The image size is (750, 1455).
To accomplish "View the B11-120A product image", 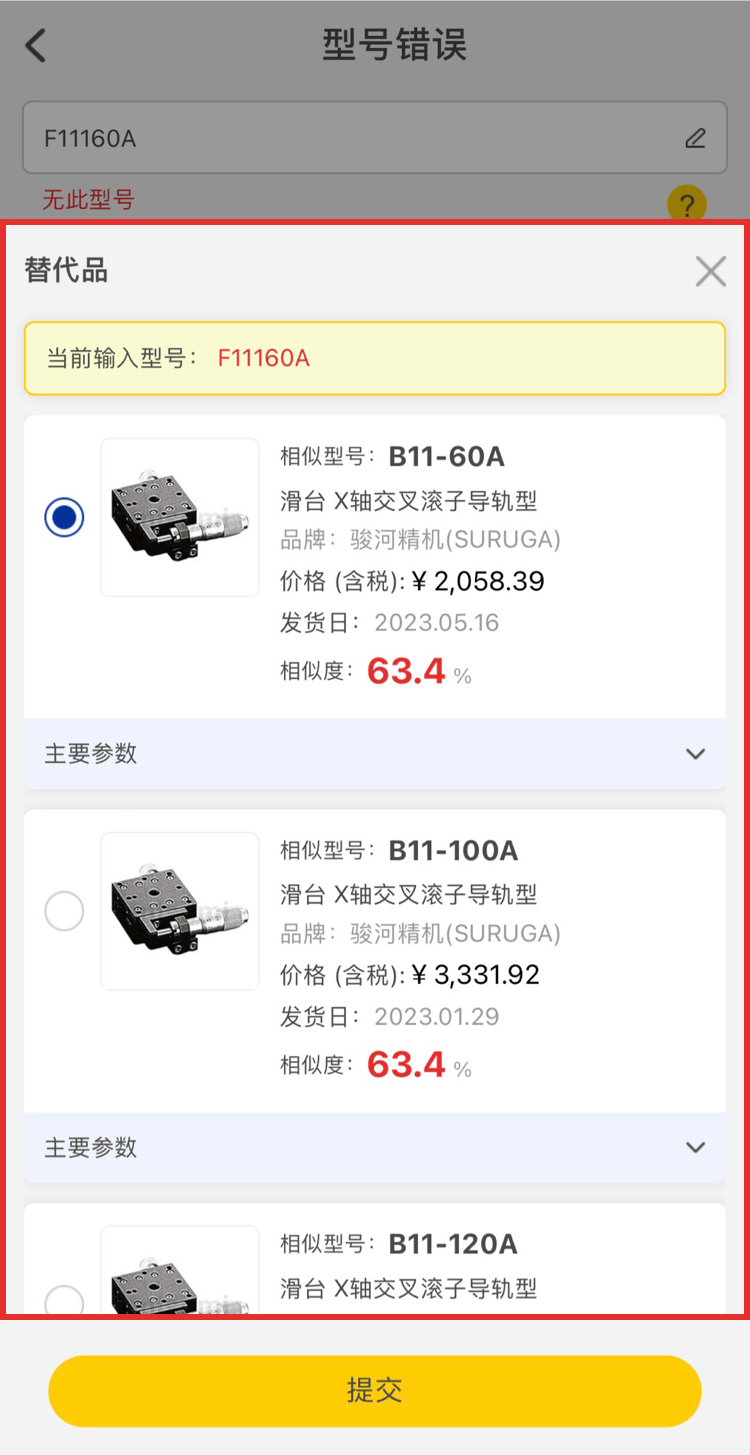I will point(180,1272).
